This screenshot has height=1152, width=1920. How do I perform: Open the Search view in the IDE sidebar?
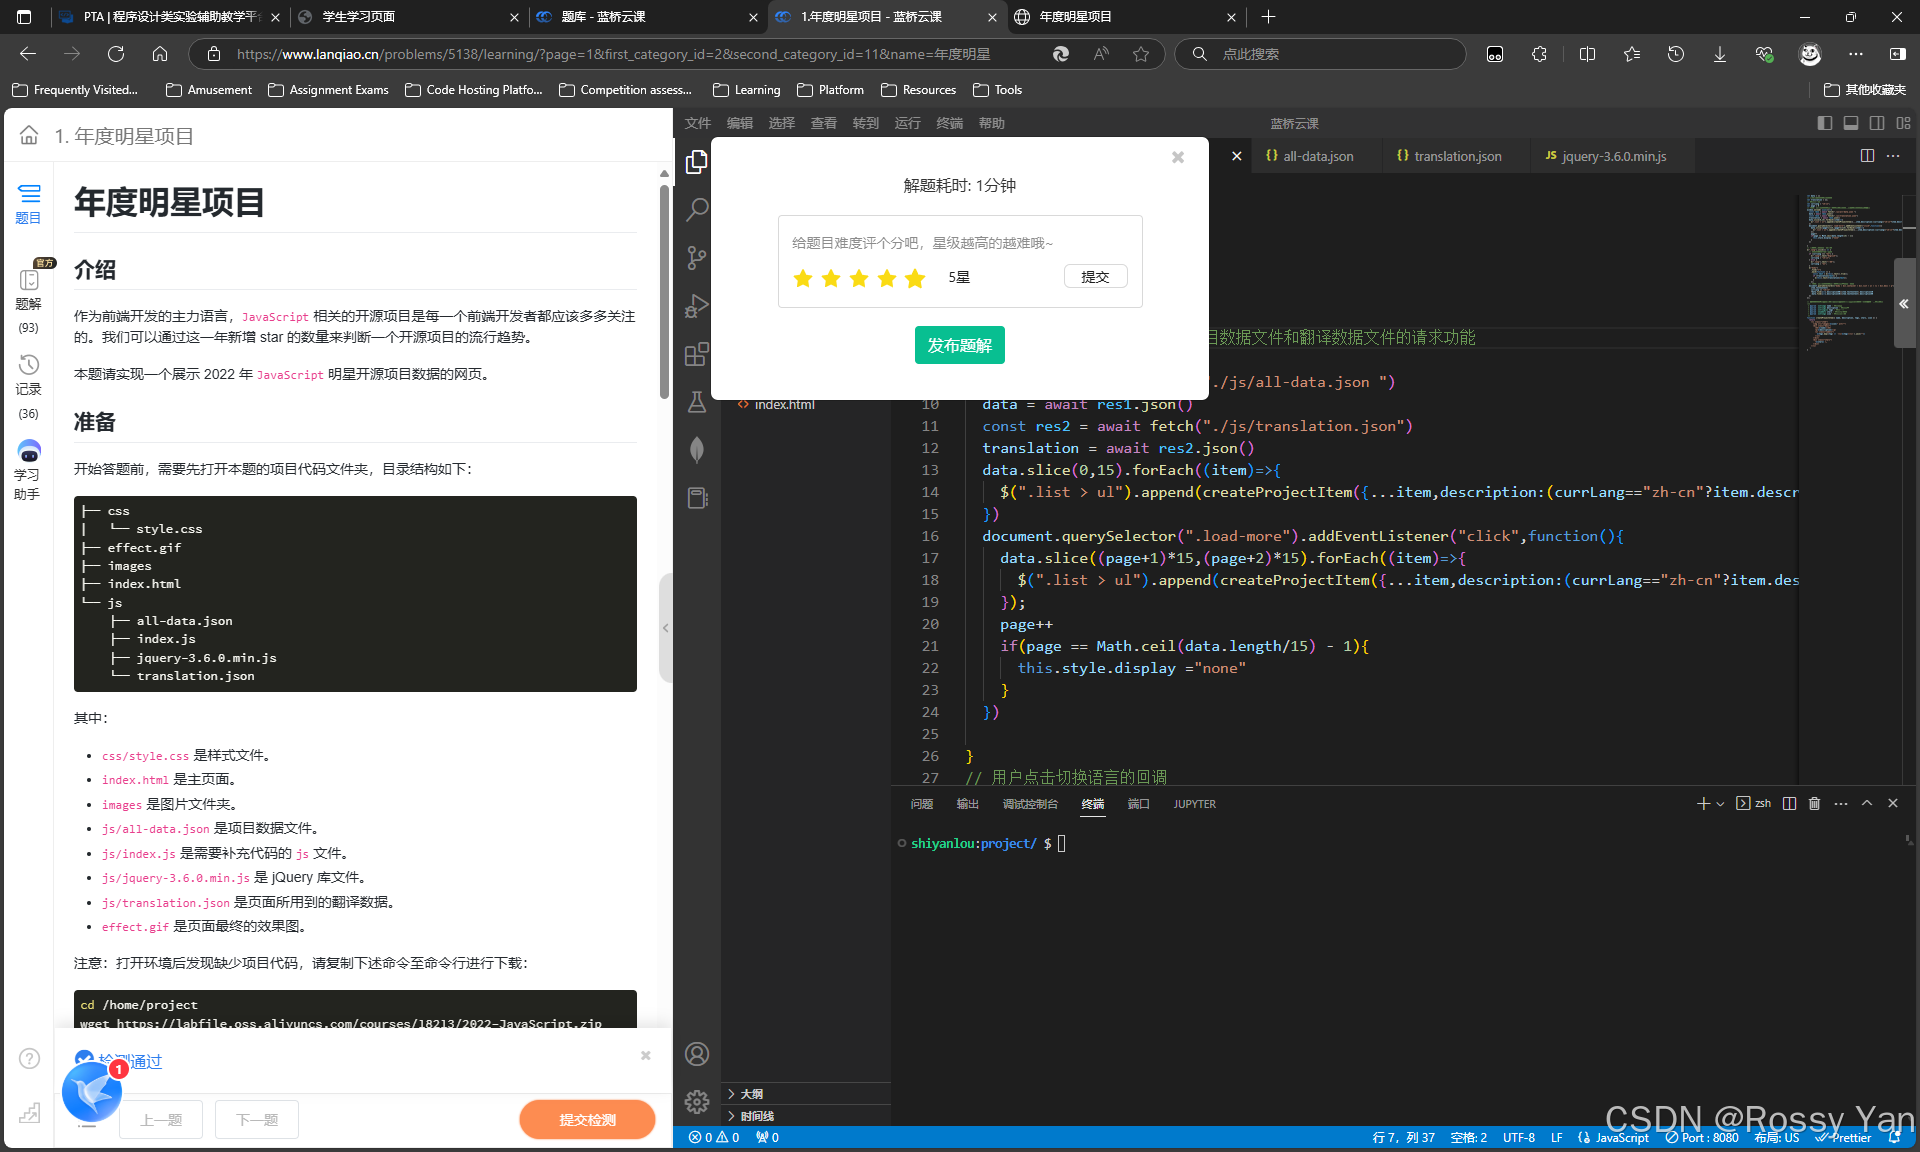point(697,209)
